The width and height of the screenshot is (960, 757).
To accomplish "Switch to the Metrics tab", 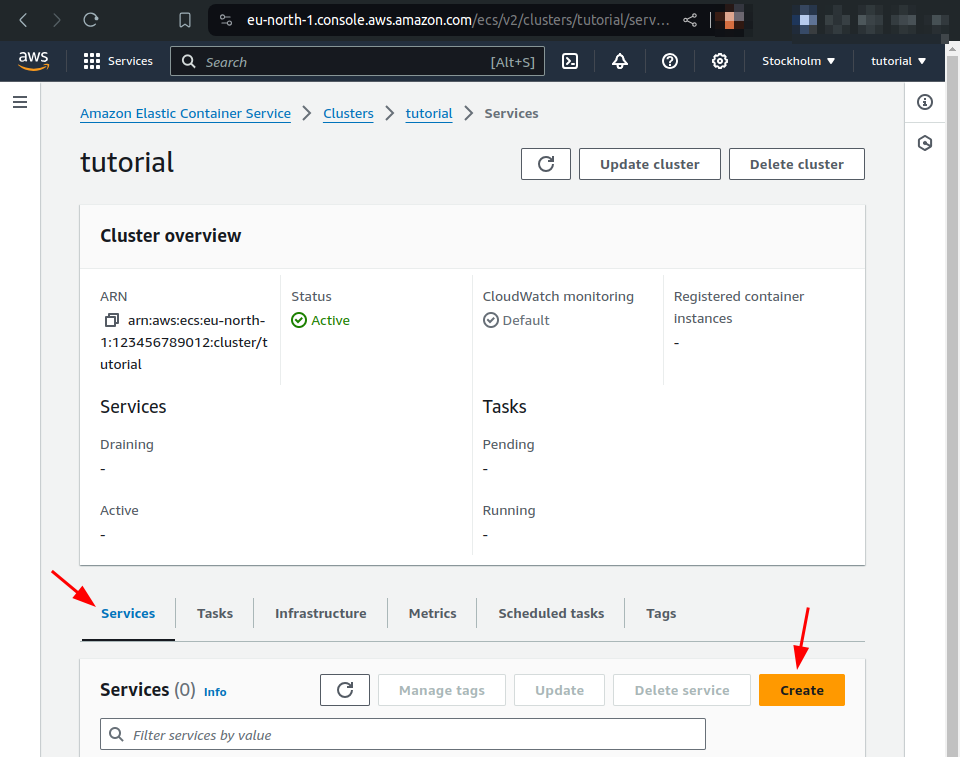I will click(x=432, y=613).
